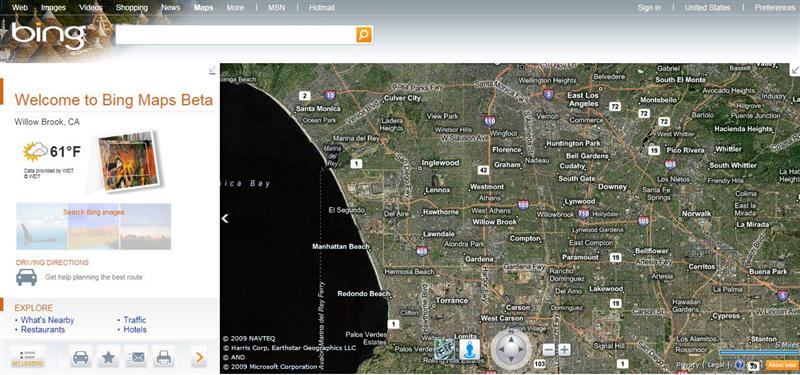Image resolution: width=800 pixels, height=375 pixels.
Task: Open the Videos tab
Action: (91, 8)
